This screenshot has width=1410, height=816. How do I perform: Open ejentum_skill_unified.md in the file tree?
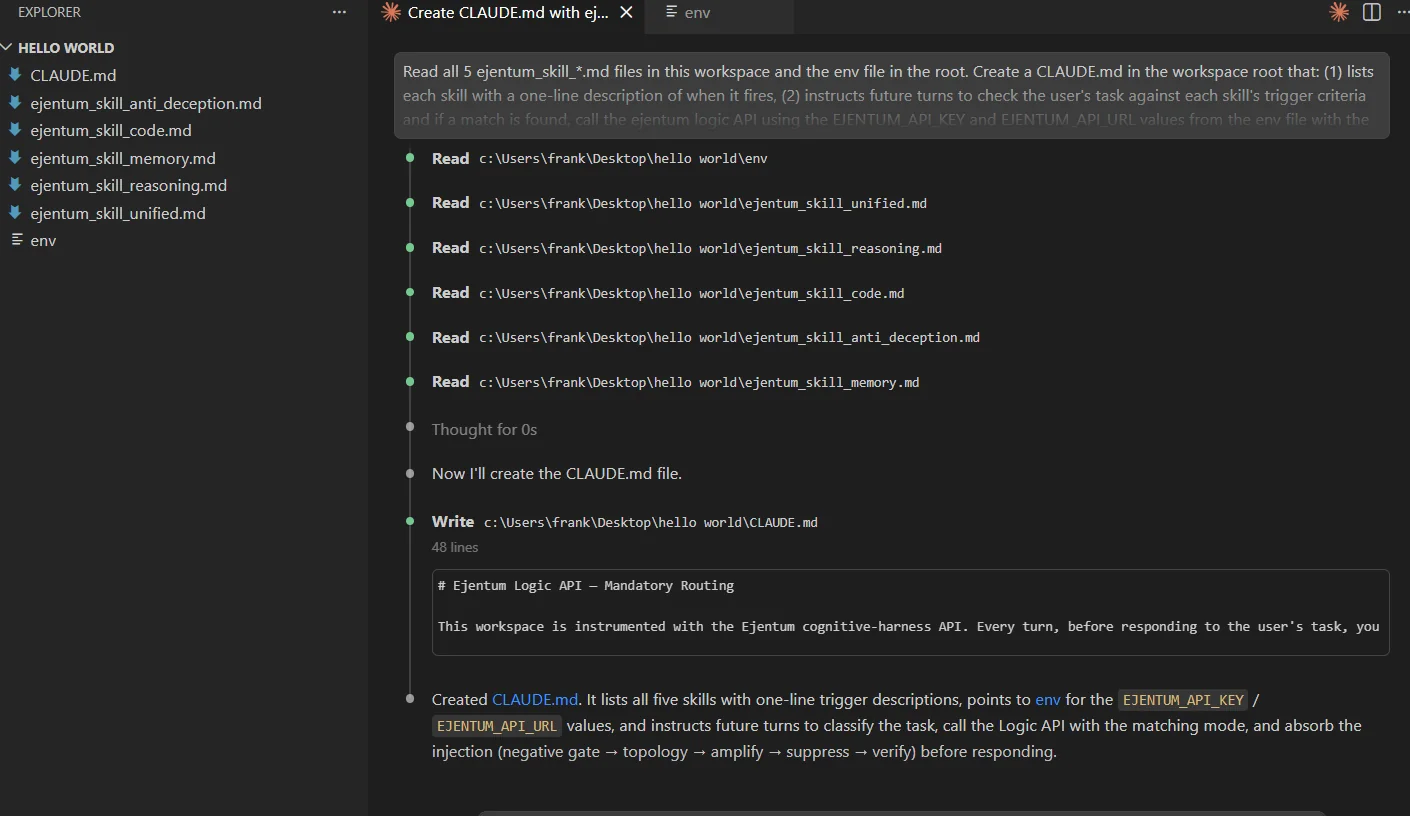click(x=118, y=213)
